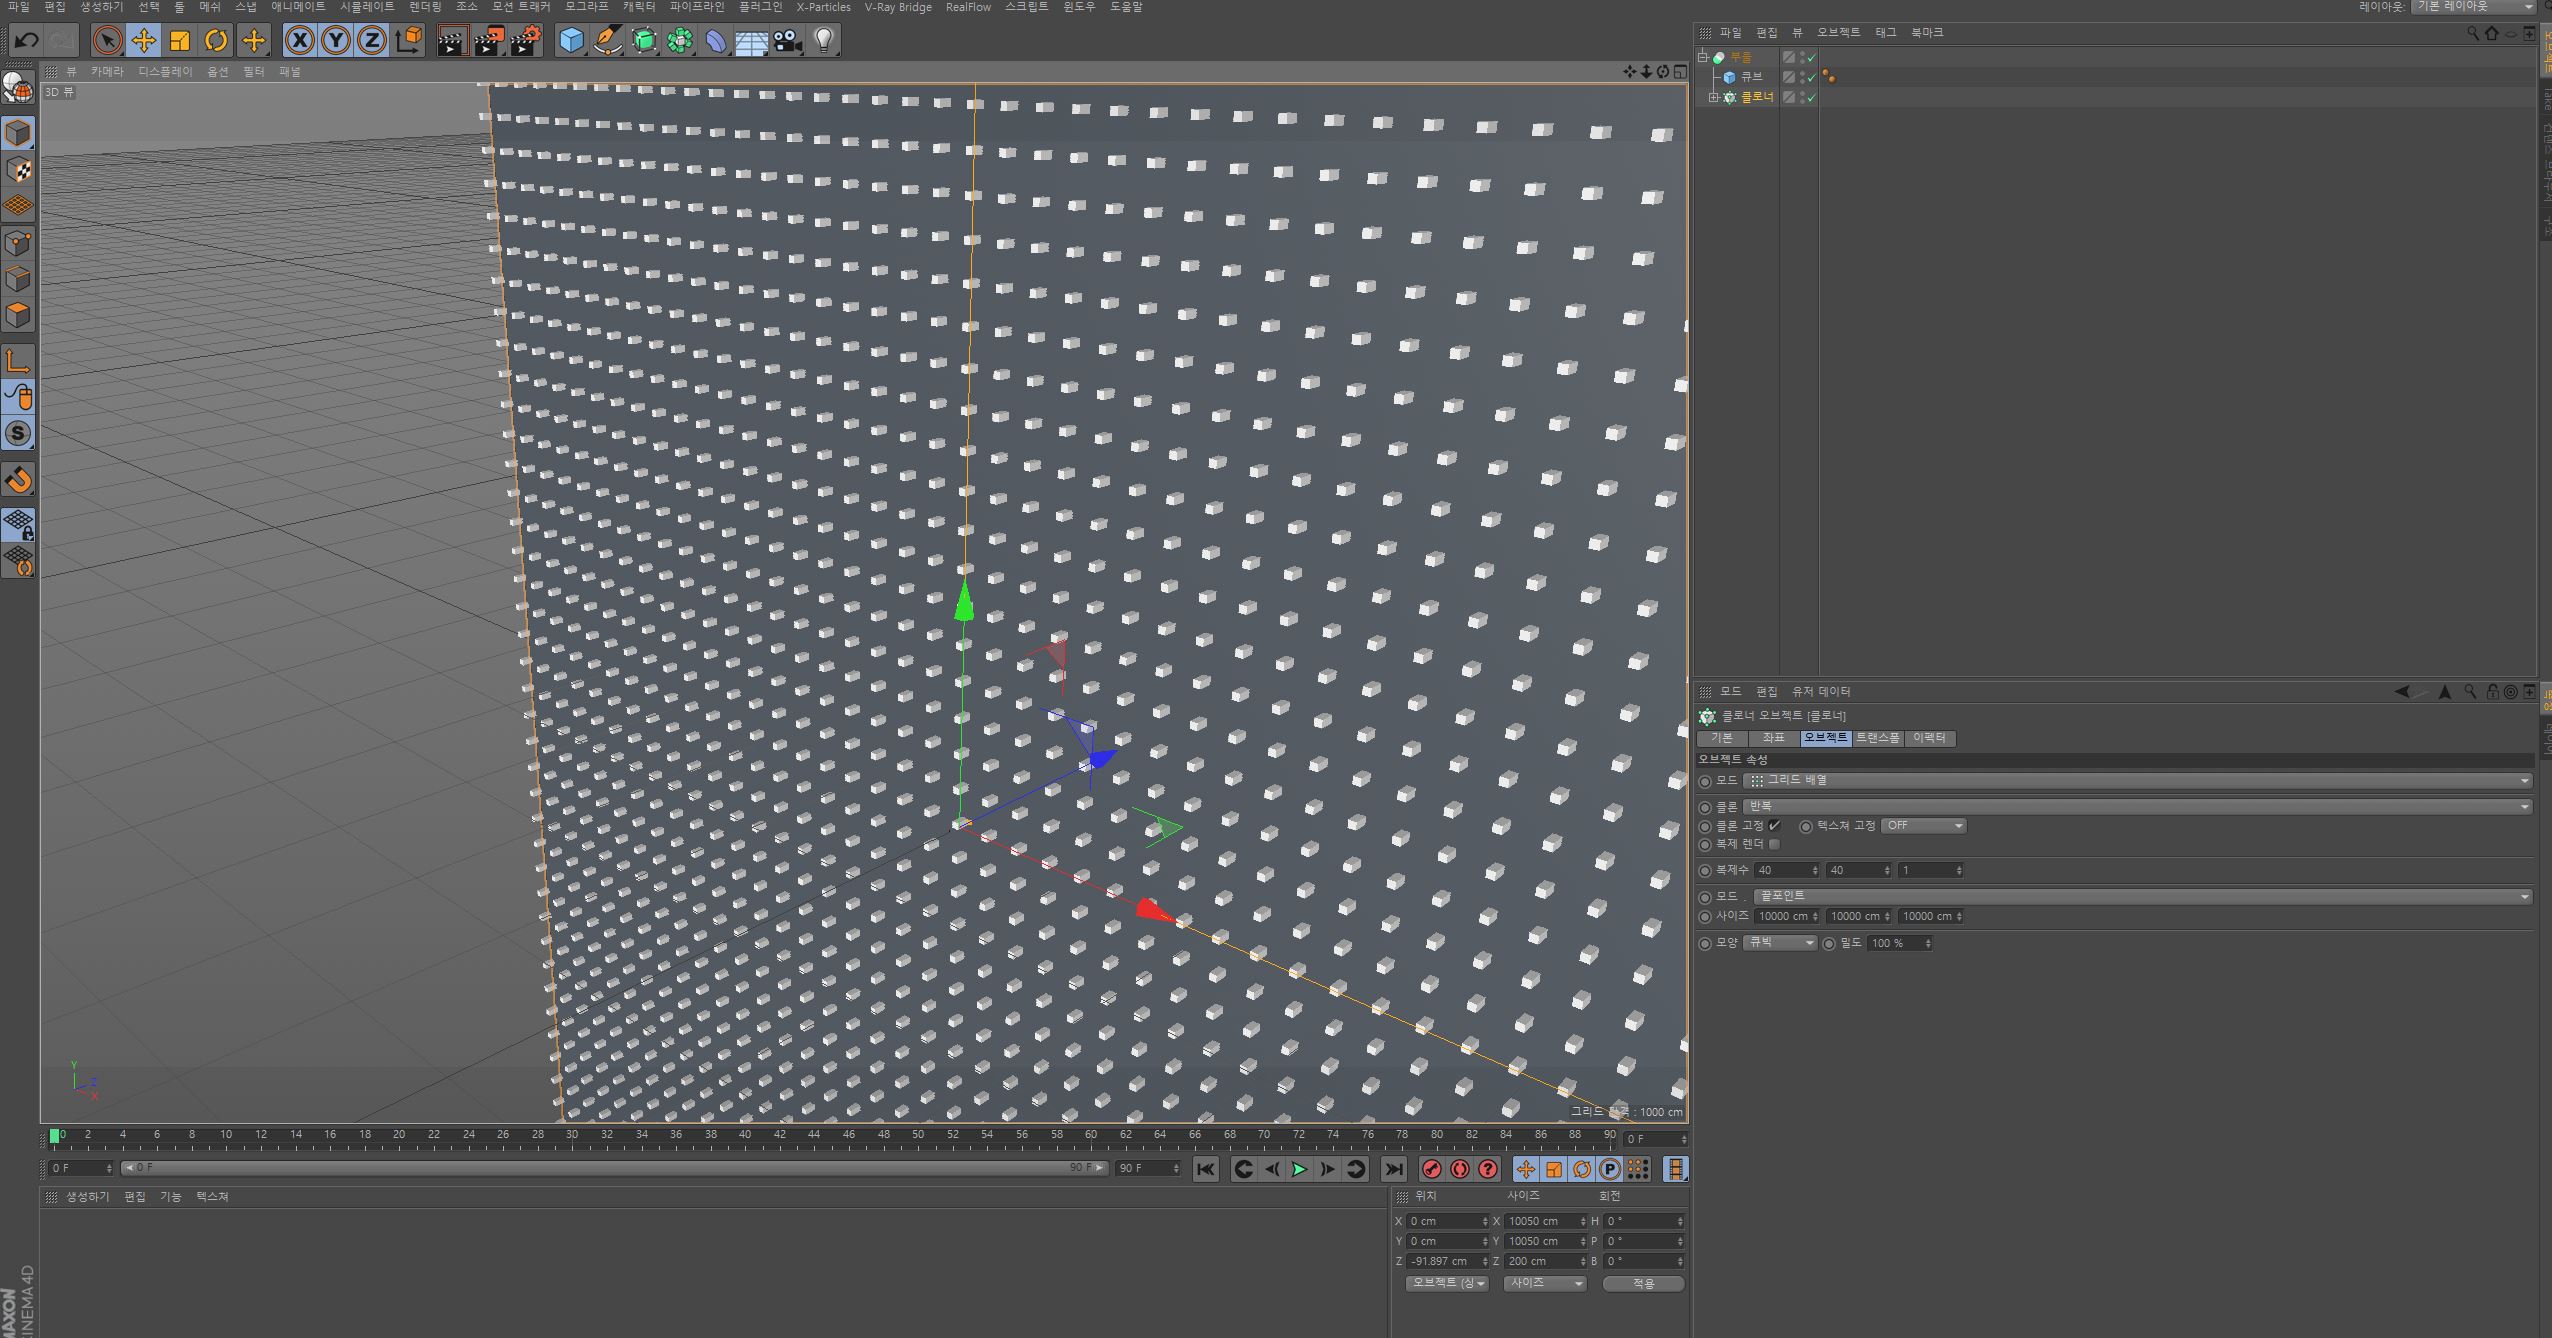Viewport: 2552px width, 1338px height.
Task: Switch to Edges mode in left sidebar
Action: 18,279
